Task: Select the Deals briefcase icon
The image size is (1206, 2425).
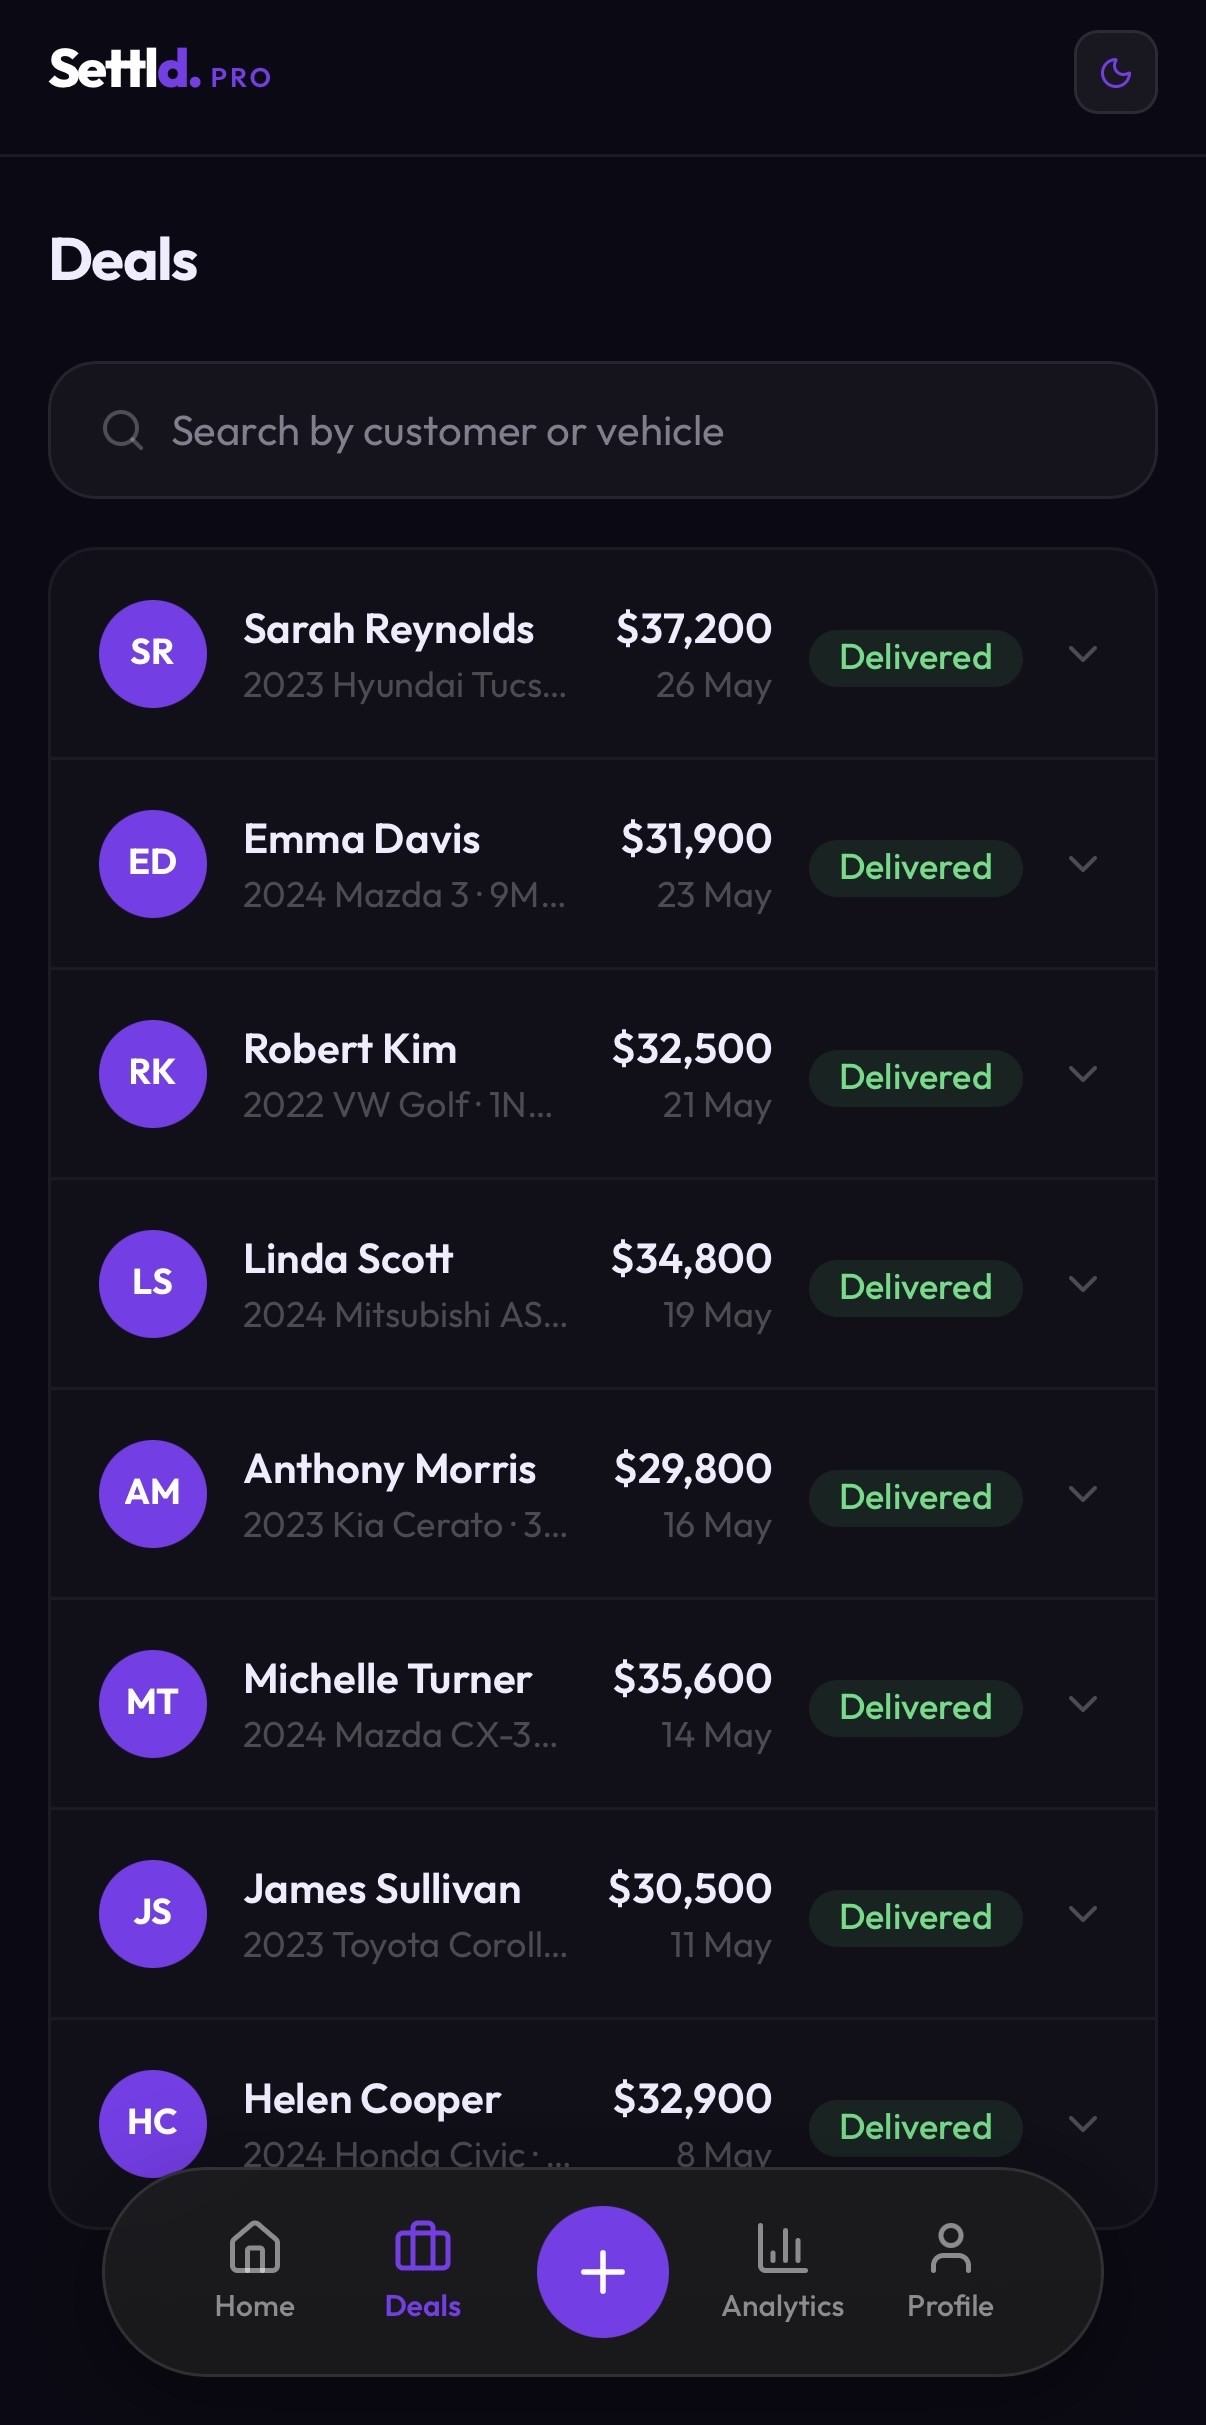Action: pyautogui.click(x=423, y=2247)
